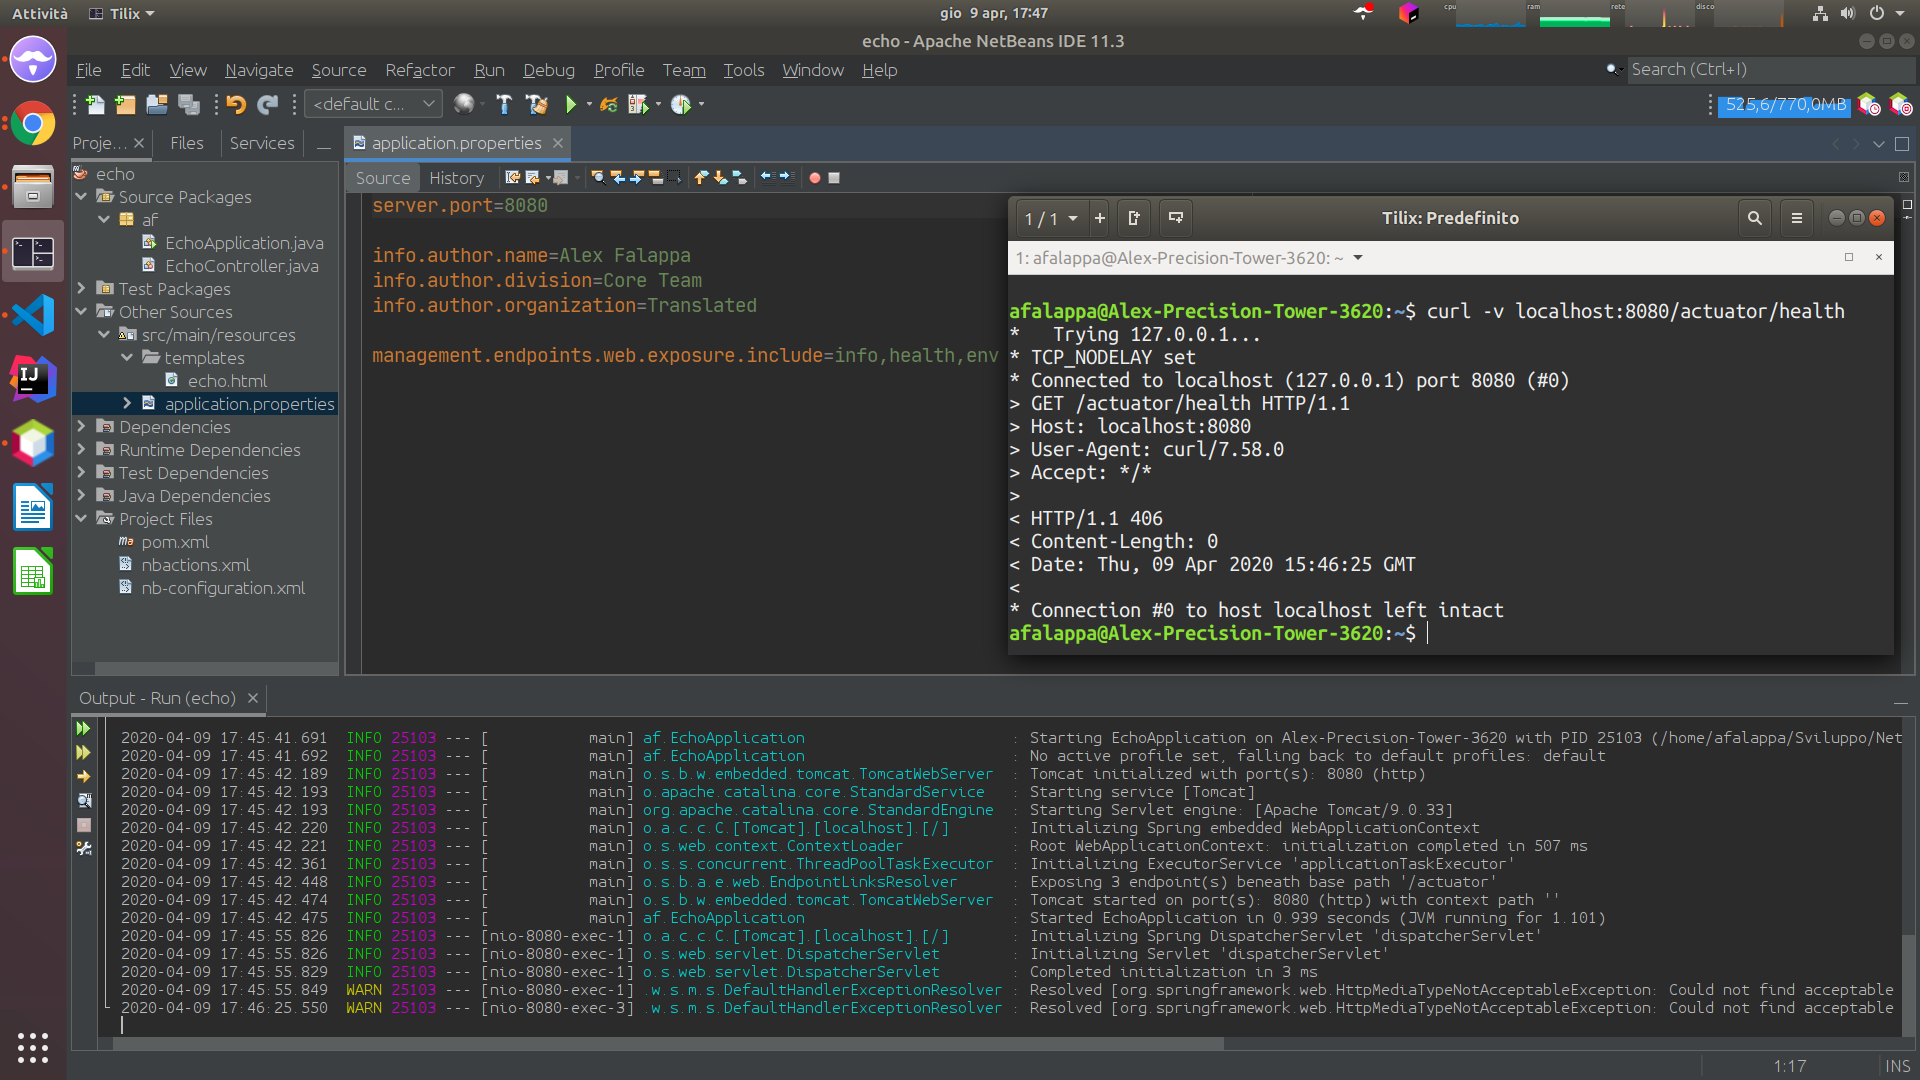
Task: Open the Navigate menu
Action: point(259,70)
